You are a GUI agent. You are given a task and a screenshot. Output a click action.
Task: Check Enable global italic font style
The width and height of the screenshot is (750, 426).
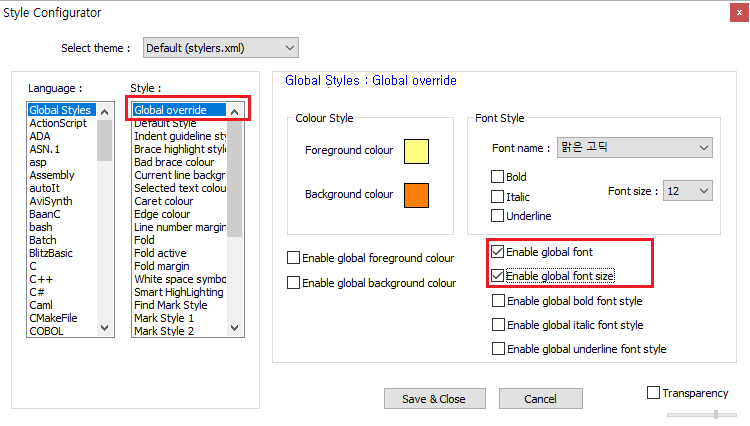498,325
